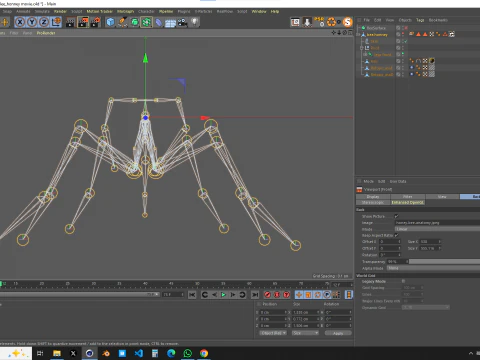Toggle Show Picture checkbox
Image resolution: width=480 pixels, height=360 pixels.
click(396, 216)
